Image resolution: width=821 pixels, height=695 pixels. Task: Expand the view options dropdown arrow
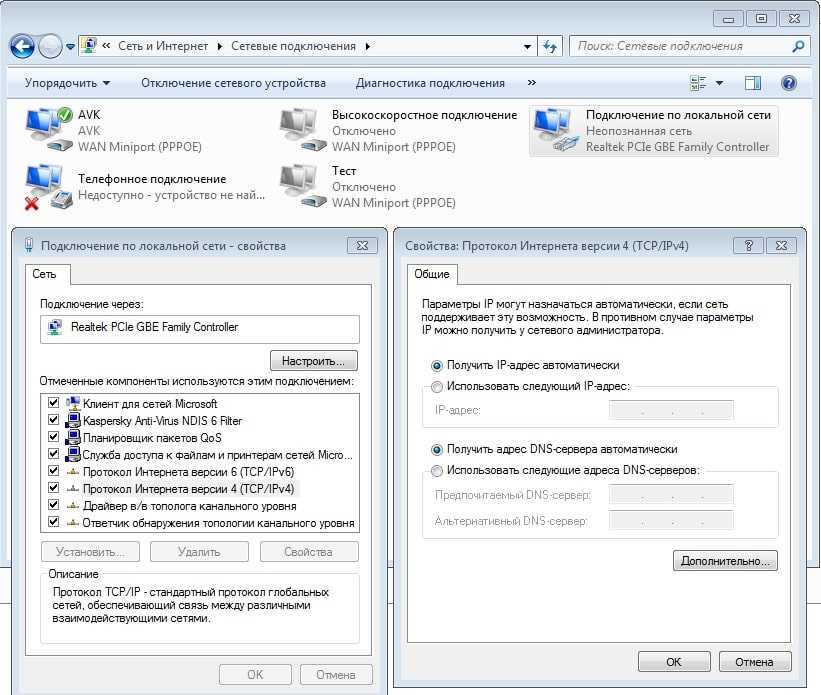coord(719,83)
